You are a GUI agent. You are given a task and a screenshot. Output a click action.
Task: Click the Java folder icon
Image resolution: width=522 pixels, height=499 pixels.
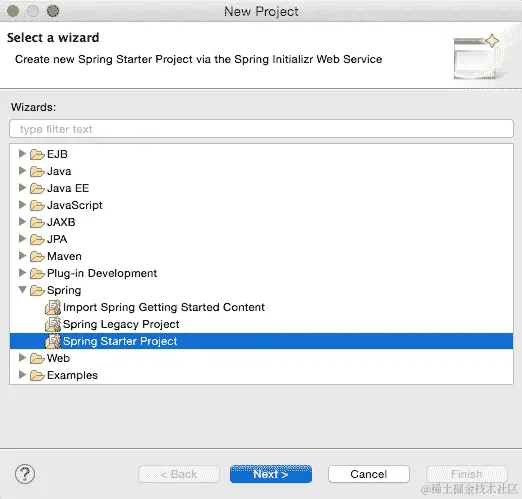point(37,171)
